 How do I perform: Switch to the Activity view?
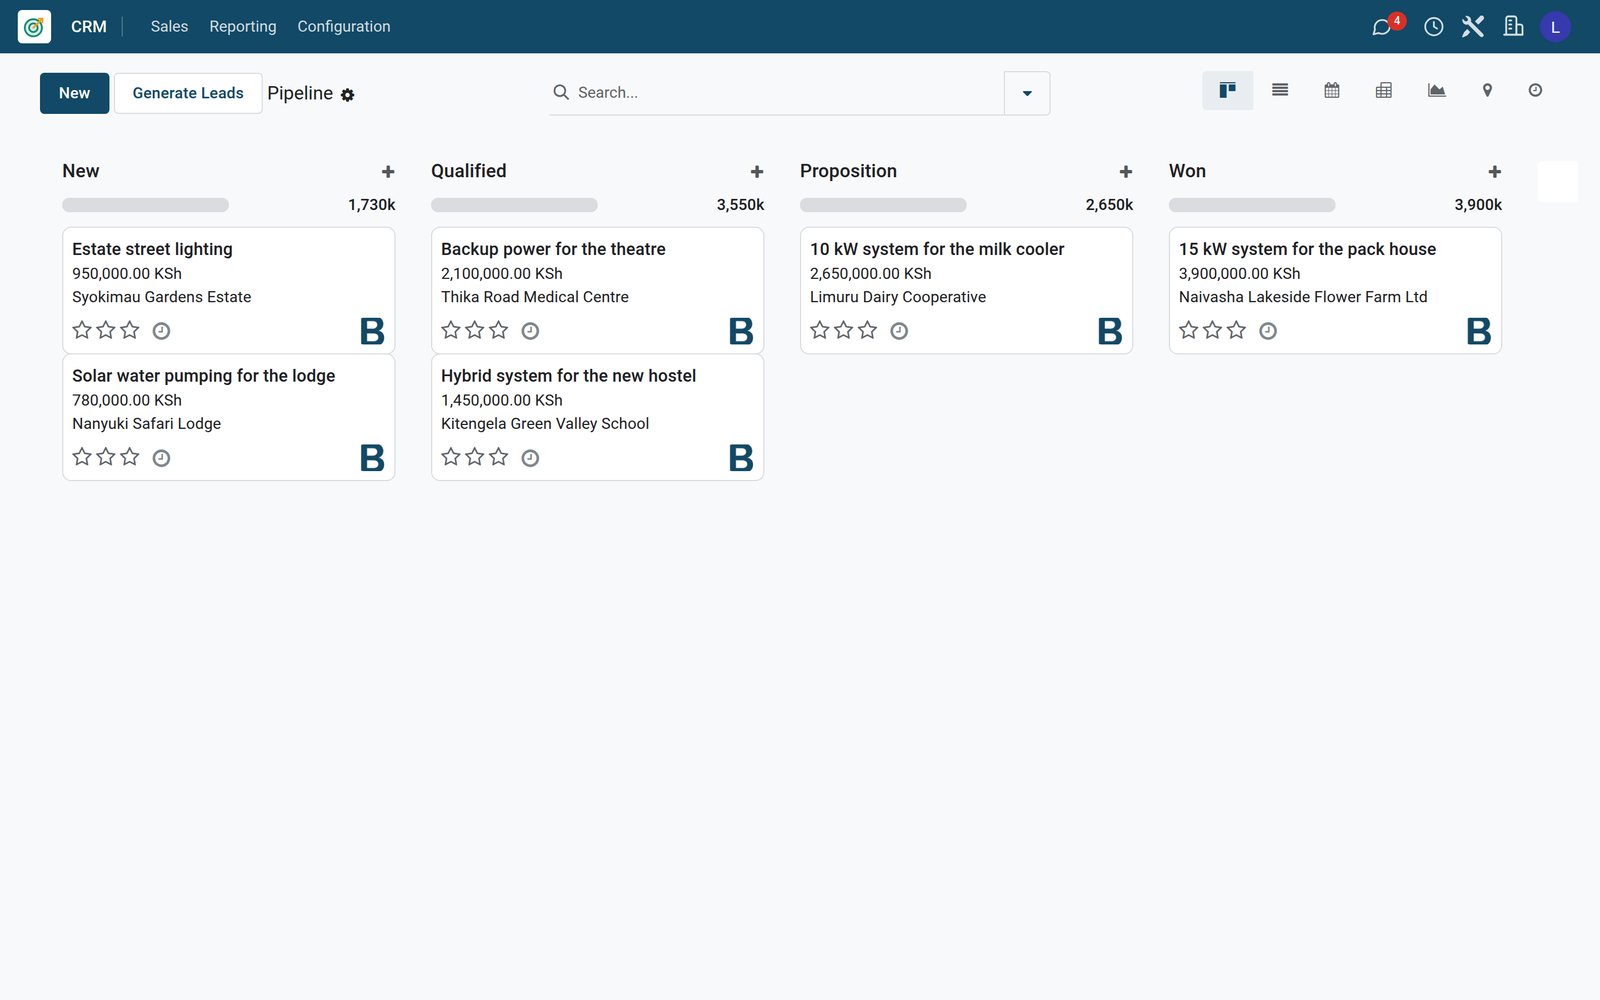coord(1535,91)
